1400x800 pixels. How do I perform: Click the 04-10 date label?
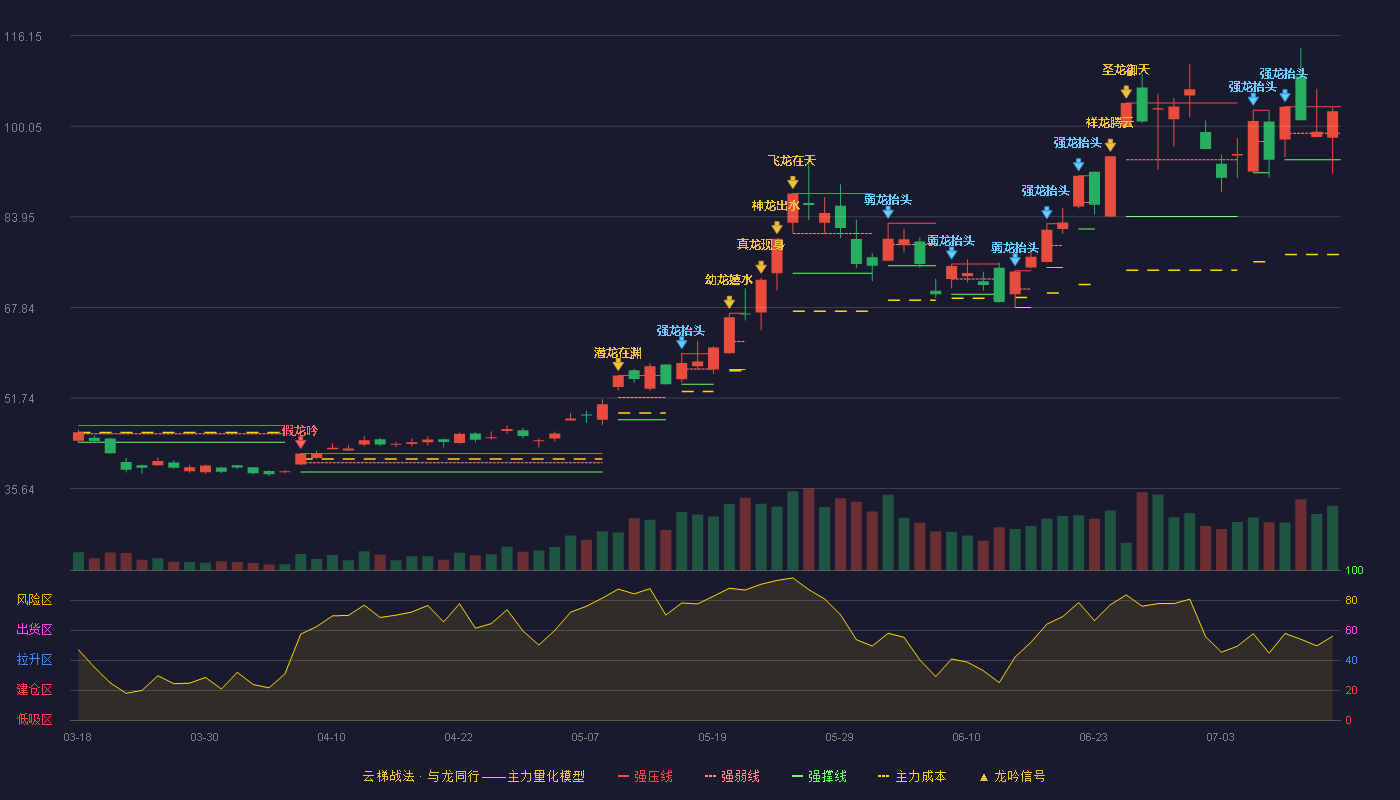tap(331, 737)
